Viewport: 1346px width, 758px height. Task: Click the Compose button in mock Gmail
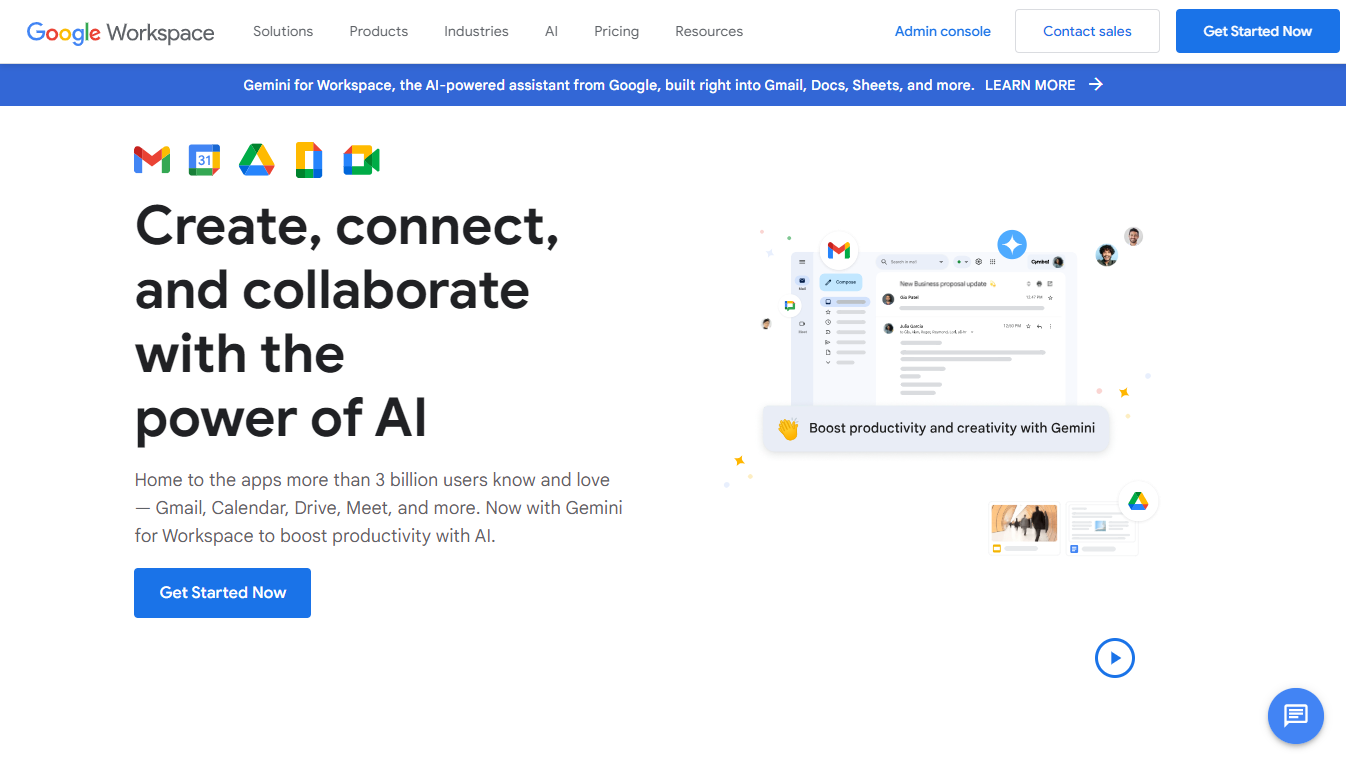tap(841, 282)
